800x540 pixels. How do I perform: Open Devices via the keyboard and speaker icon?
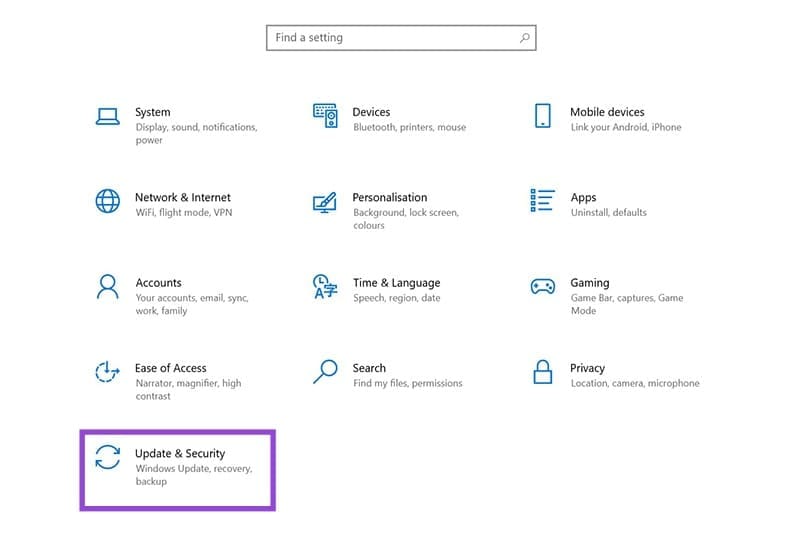click(325, 116)
